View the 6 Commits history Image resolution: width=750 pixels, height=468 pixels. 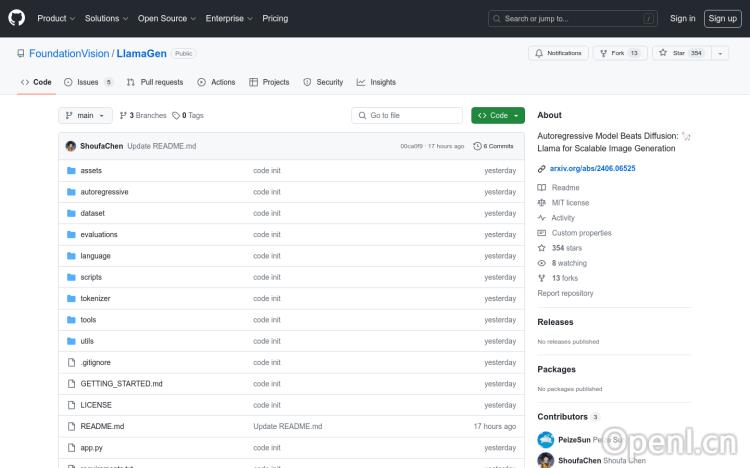(494, 146)
